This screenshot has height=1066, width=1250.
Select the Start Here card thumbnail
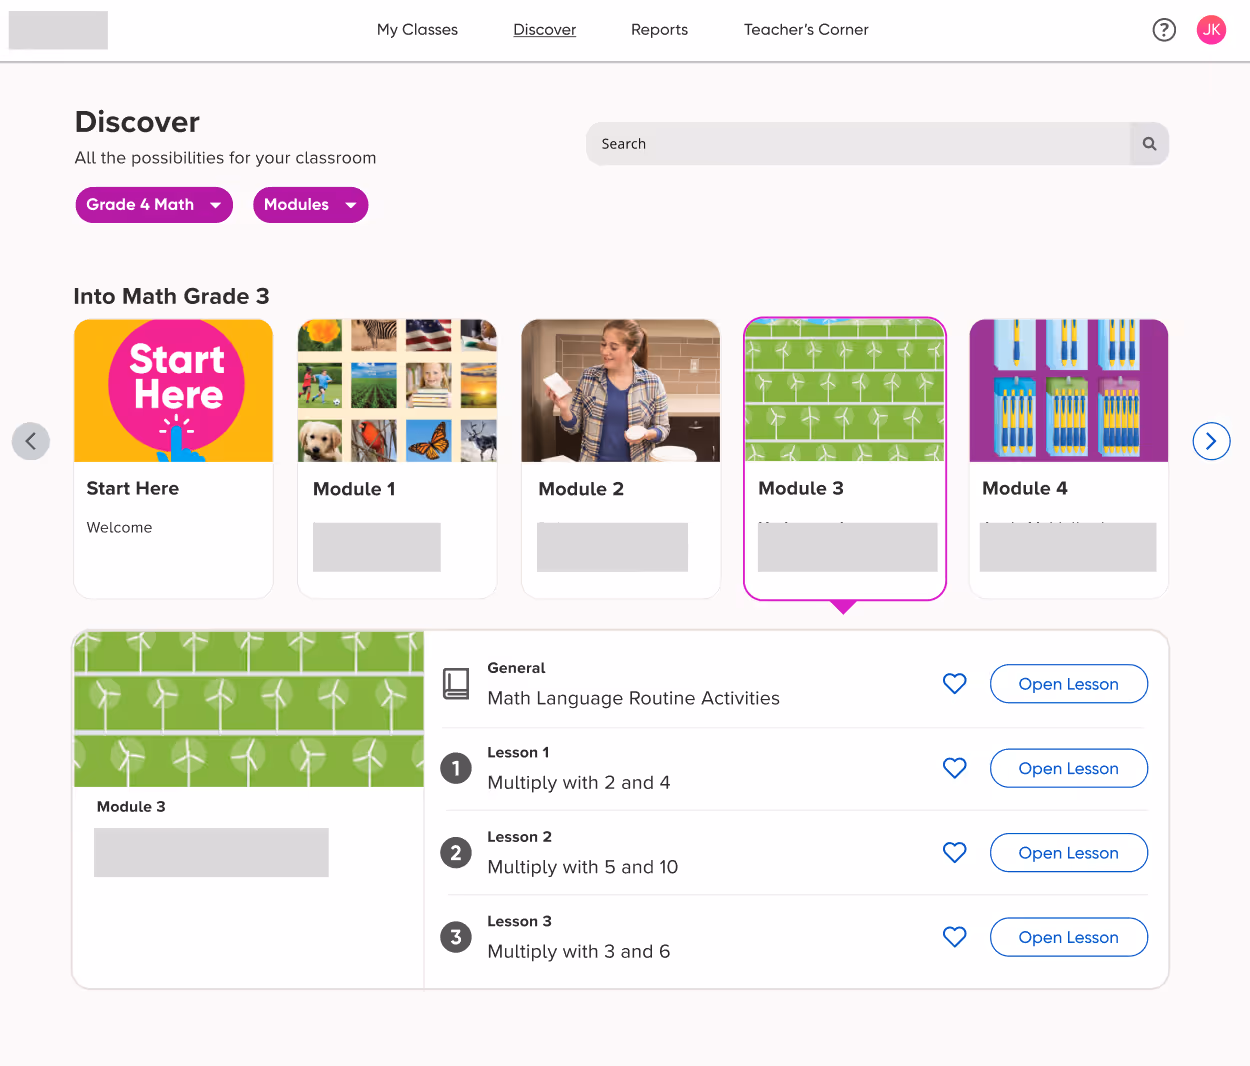pos(174,391)
